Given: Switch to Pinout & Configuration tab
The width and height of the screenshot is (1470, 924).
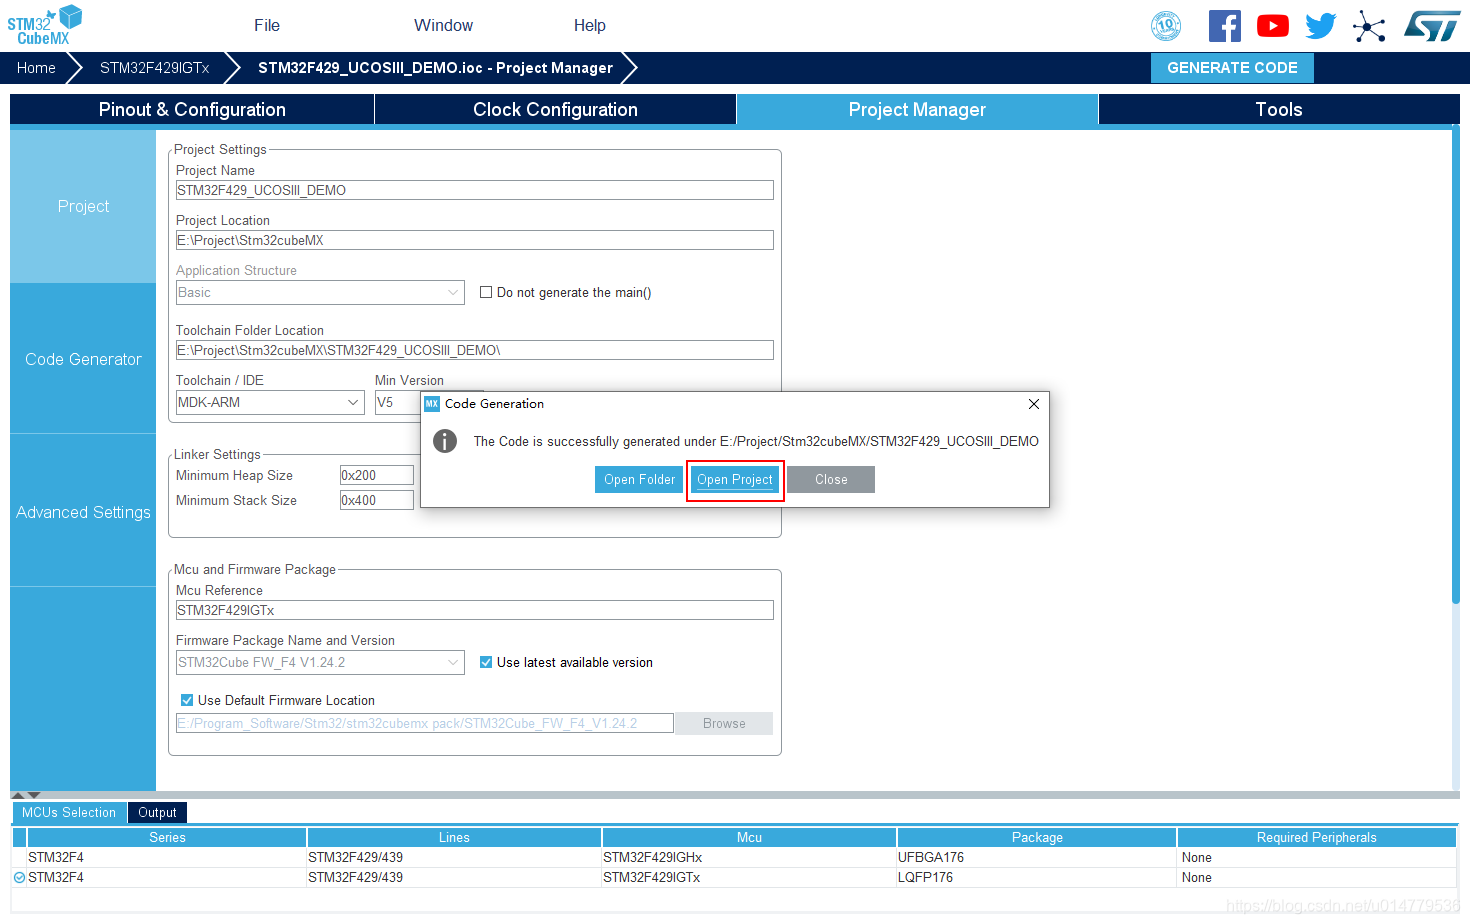Looking at the screenshot, I should (x=192, y=110).
